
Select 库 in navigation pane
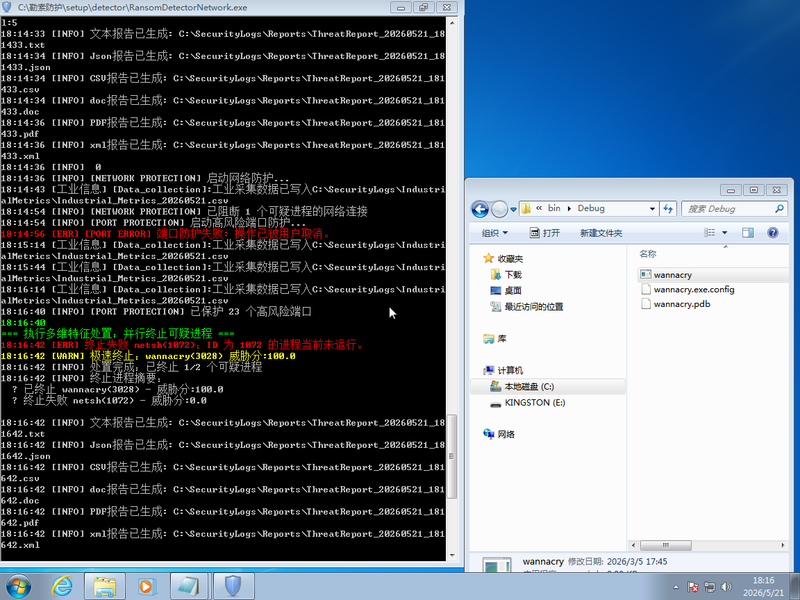495,338
